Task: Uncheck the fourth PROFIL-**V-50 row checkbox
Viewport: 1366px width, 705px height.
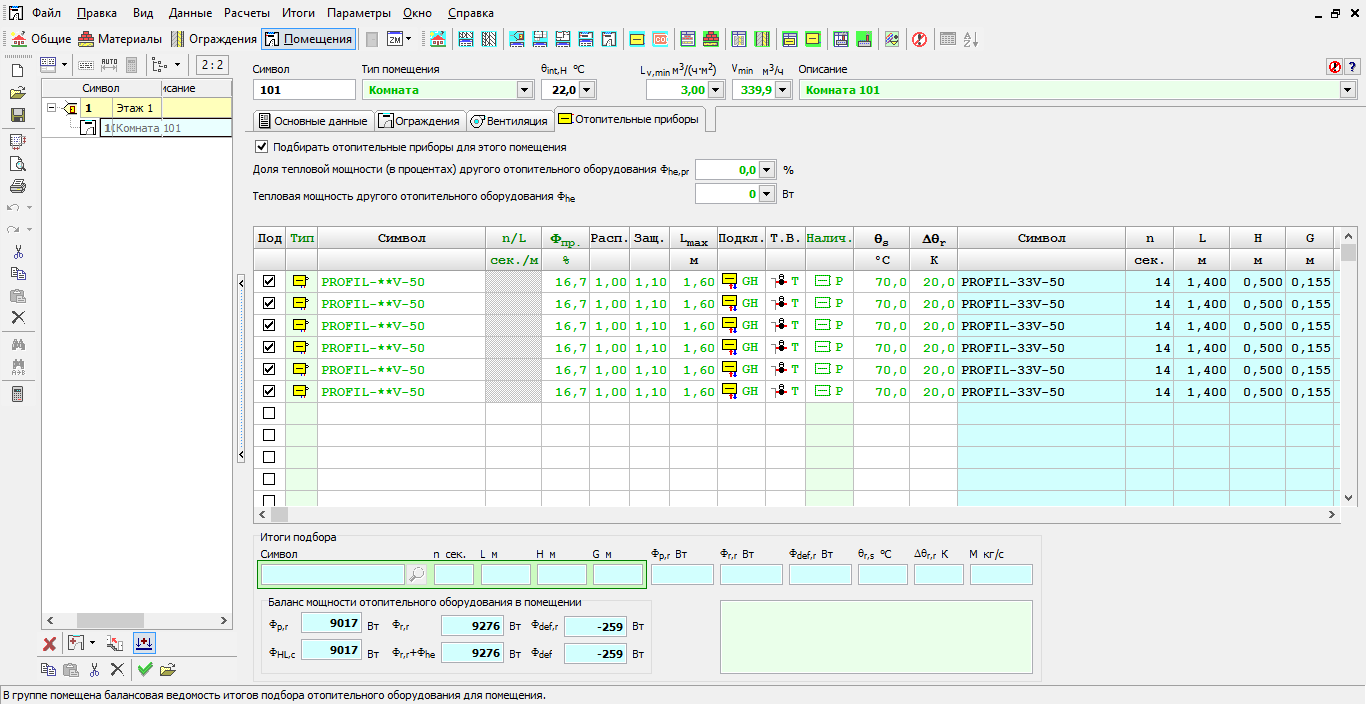Action: (268, 348)
